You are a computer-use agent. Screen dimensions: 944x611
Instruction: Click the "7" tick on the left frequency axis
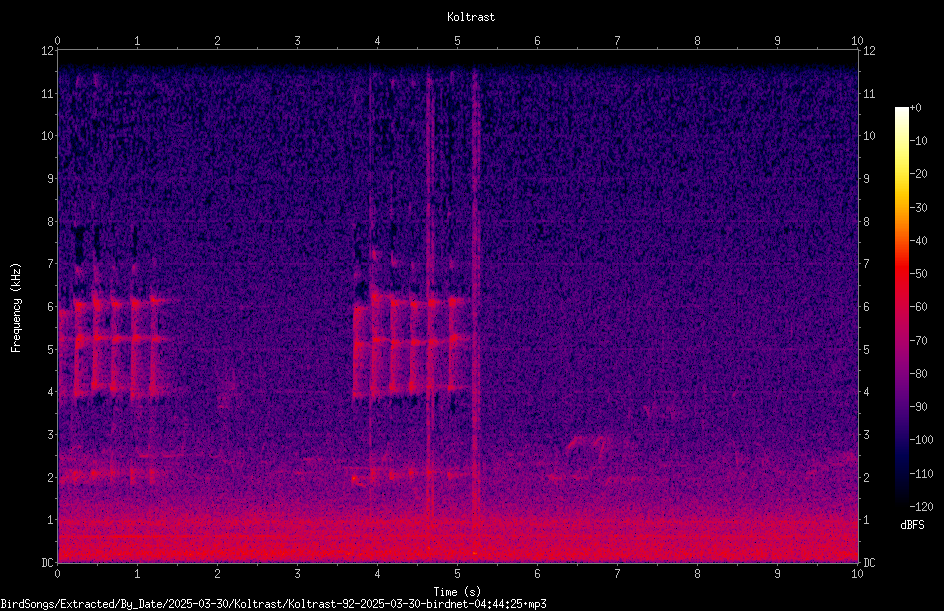coord(50,264)
